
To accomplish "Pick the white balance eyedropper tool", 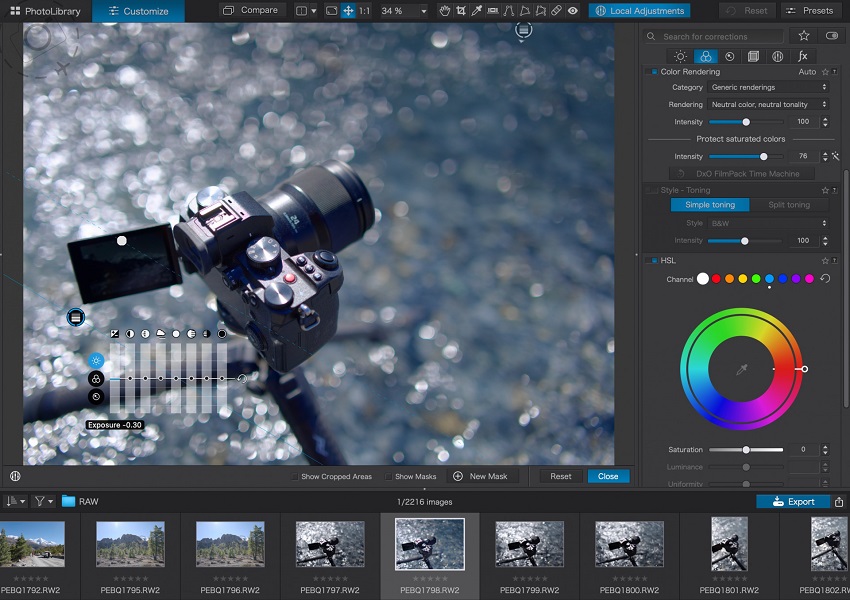I will click(x=478, y=11).
